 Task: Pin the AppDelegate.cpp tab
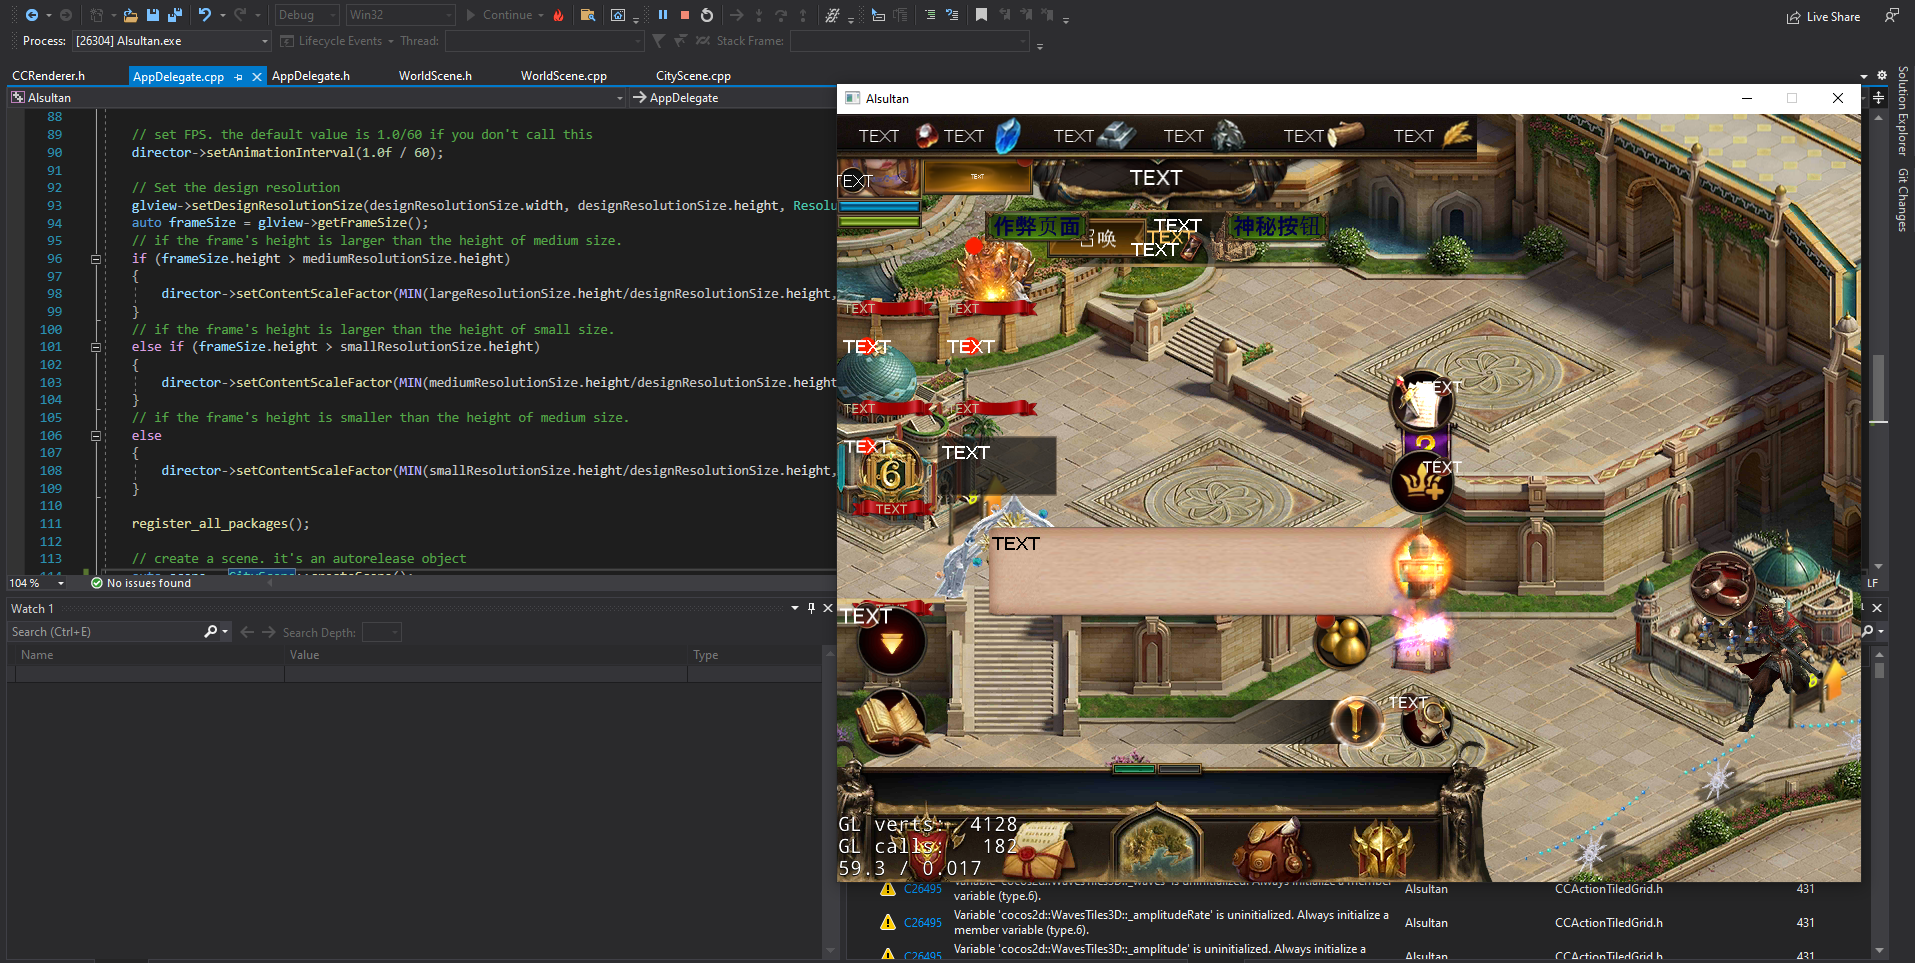pos(238,77)
